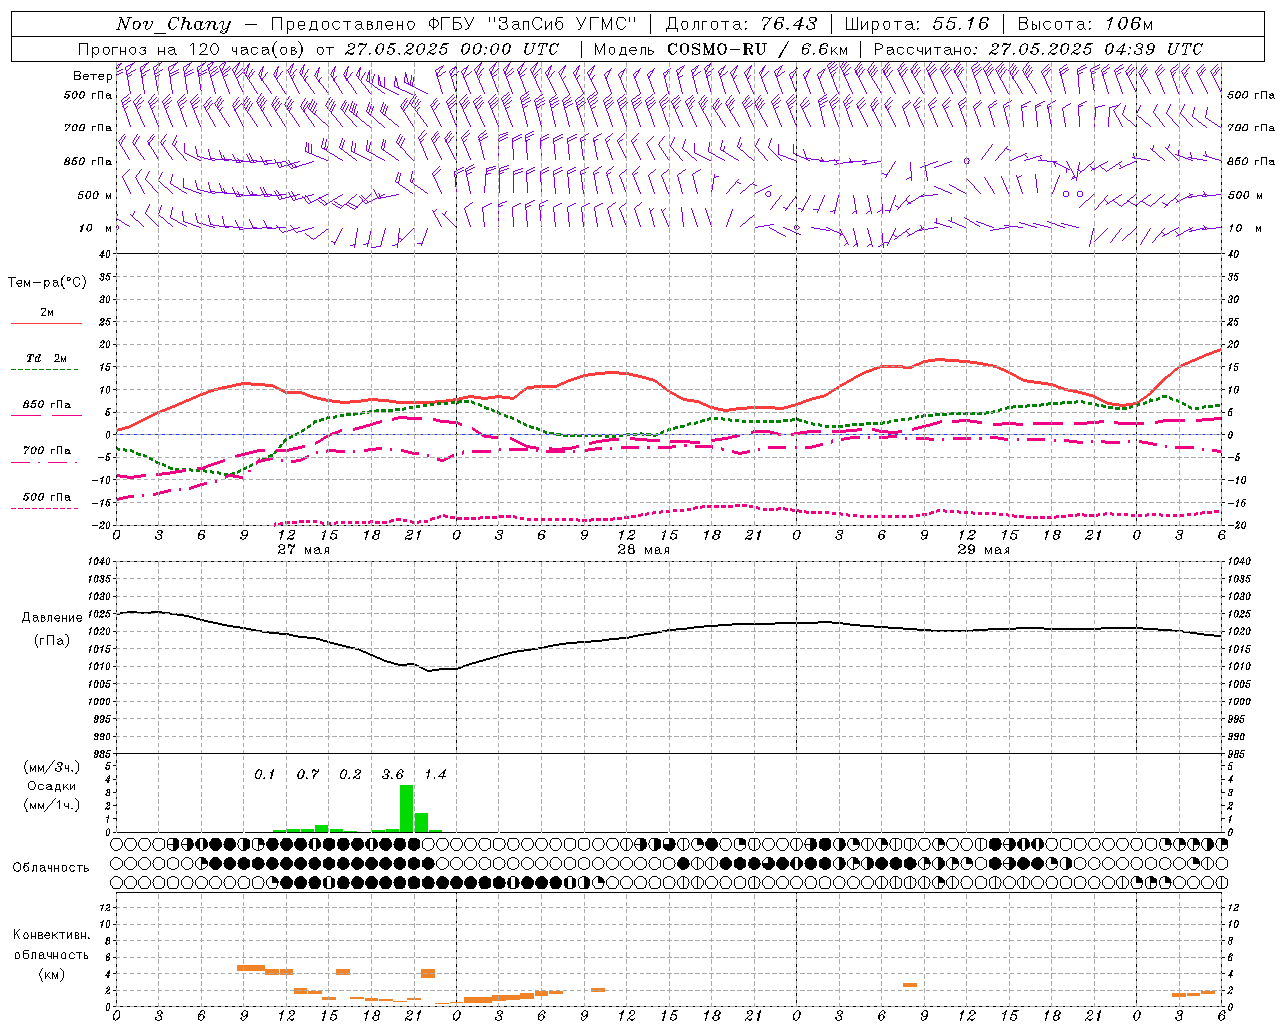Click the "Td 2м" dew point legend entry
Viewport: 1280px width, 1024px height.
coord(46,358)
